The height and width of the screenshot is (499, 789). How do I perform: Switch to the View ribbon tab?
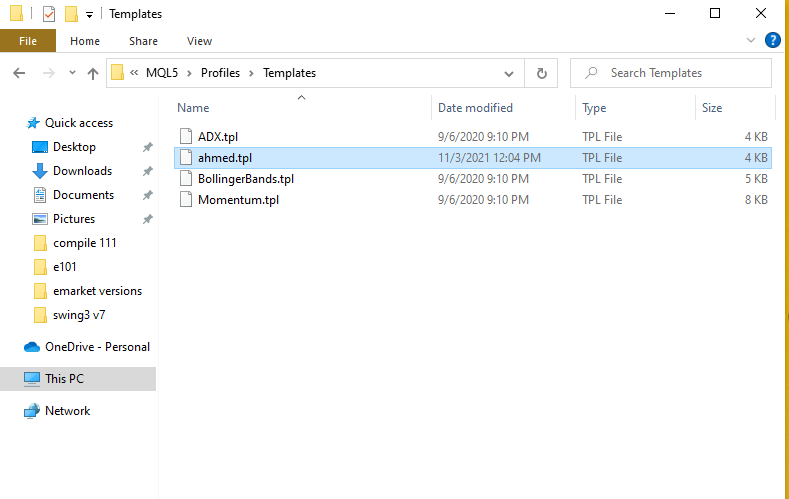tap(199, 41)
